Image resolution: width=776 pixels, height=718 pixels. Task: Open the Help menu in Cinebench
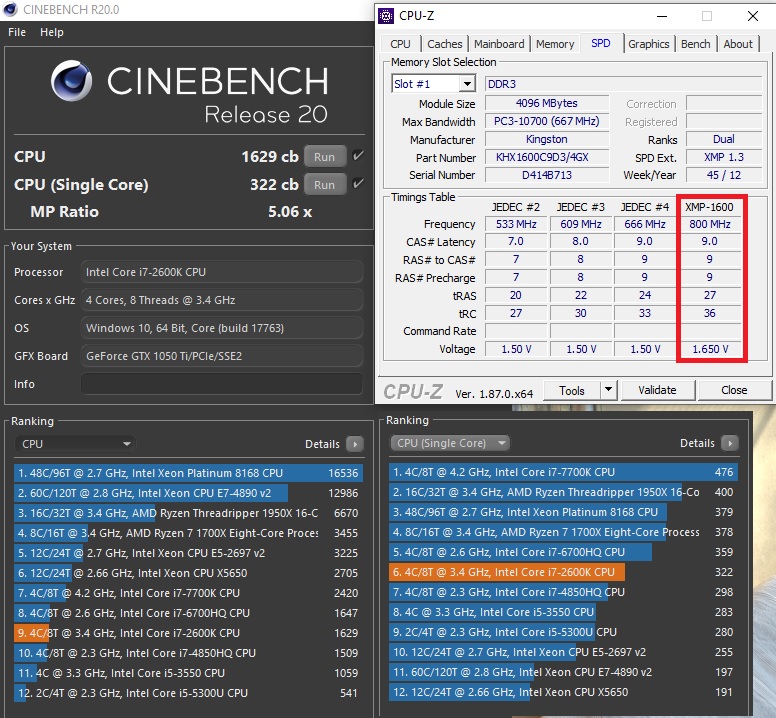(51, 32)
